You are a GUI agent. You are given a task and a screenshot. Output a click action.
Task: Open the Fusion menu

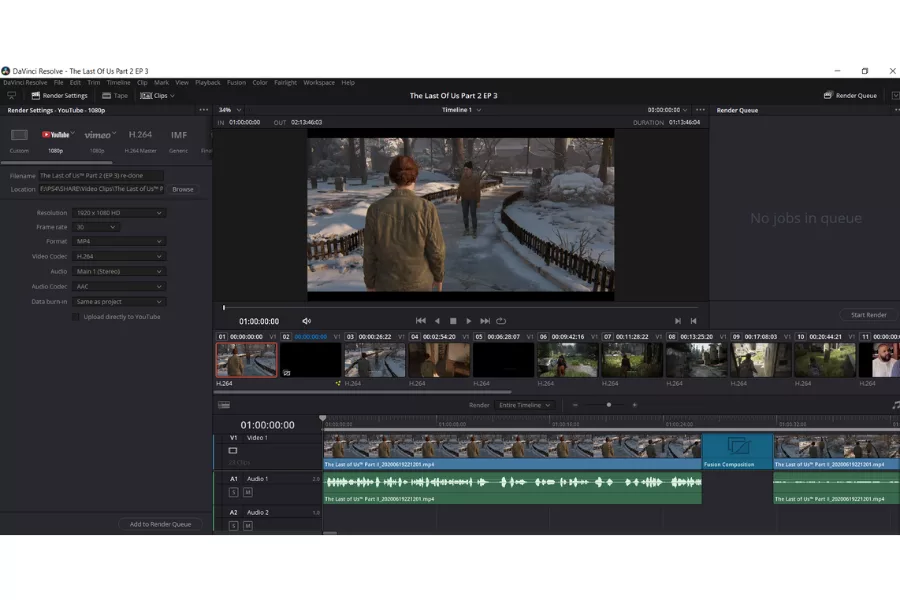click(x=236, y=83)
